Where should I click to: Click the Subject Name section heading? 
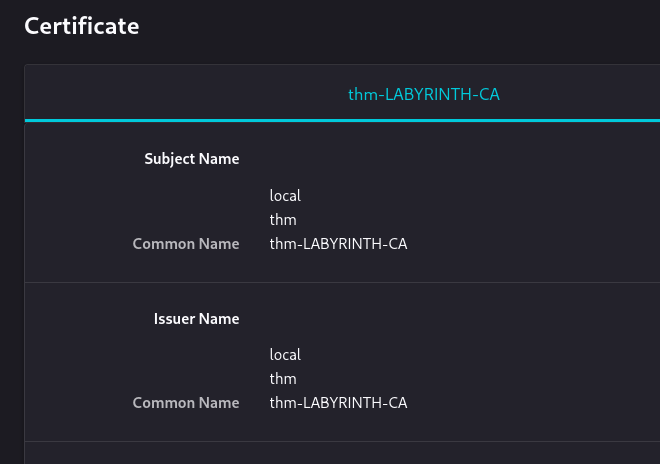191,159
